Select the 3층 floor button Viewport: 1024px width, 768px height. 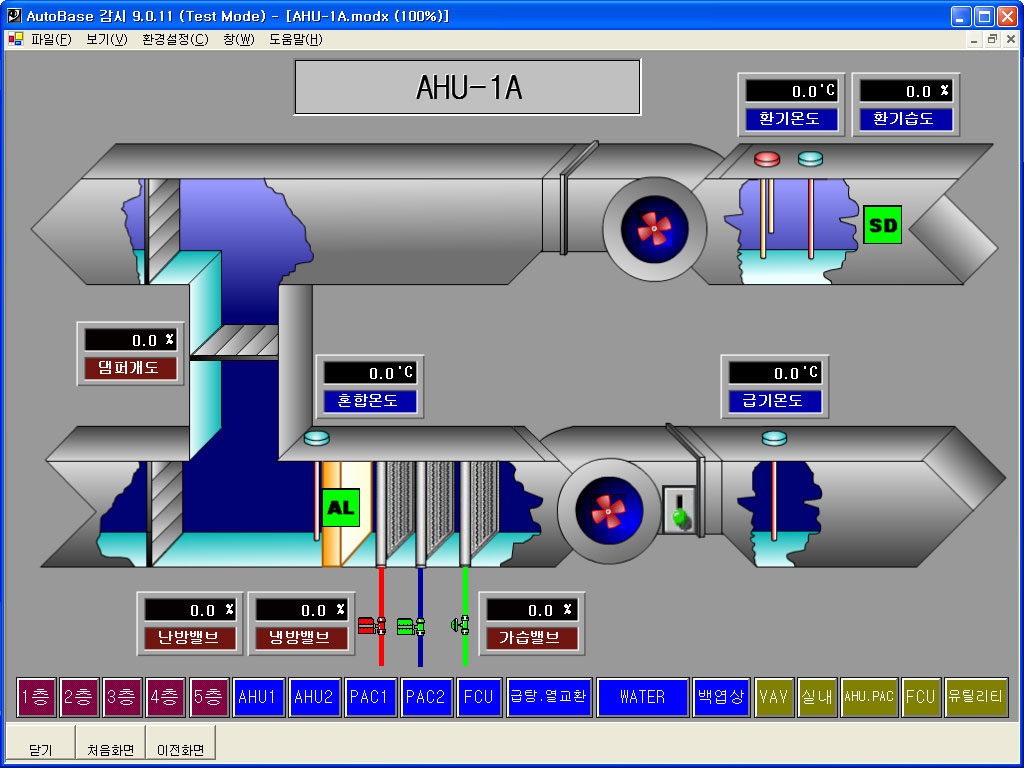pyautogui.click(x=123, y=697)
